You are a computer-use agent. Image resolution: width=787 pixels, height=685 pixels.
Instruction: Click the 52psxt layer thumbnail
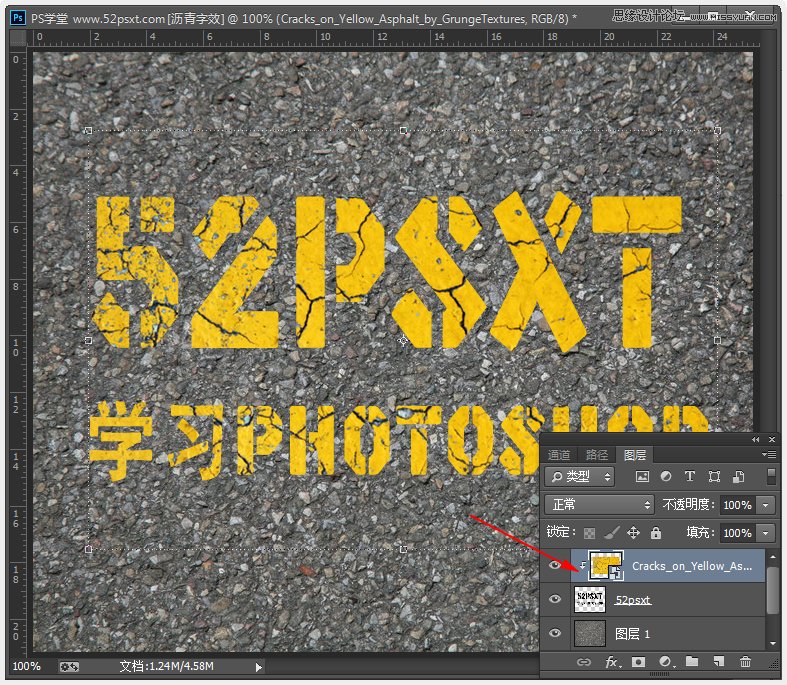point(590,599)
